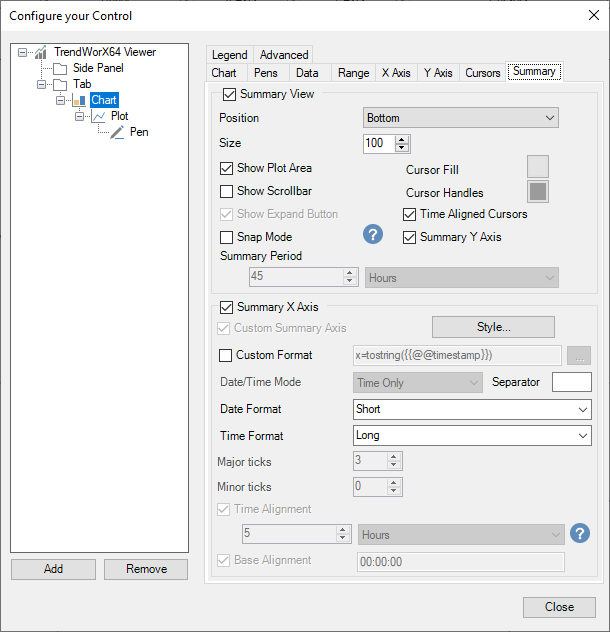This screenshot has width=610, height=632.
Task: Click the Chart node icon
Action: pyautogui.click(x=80, y=100)
